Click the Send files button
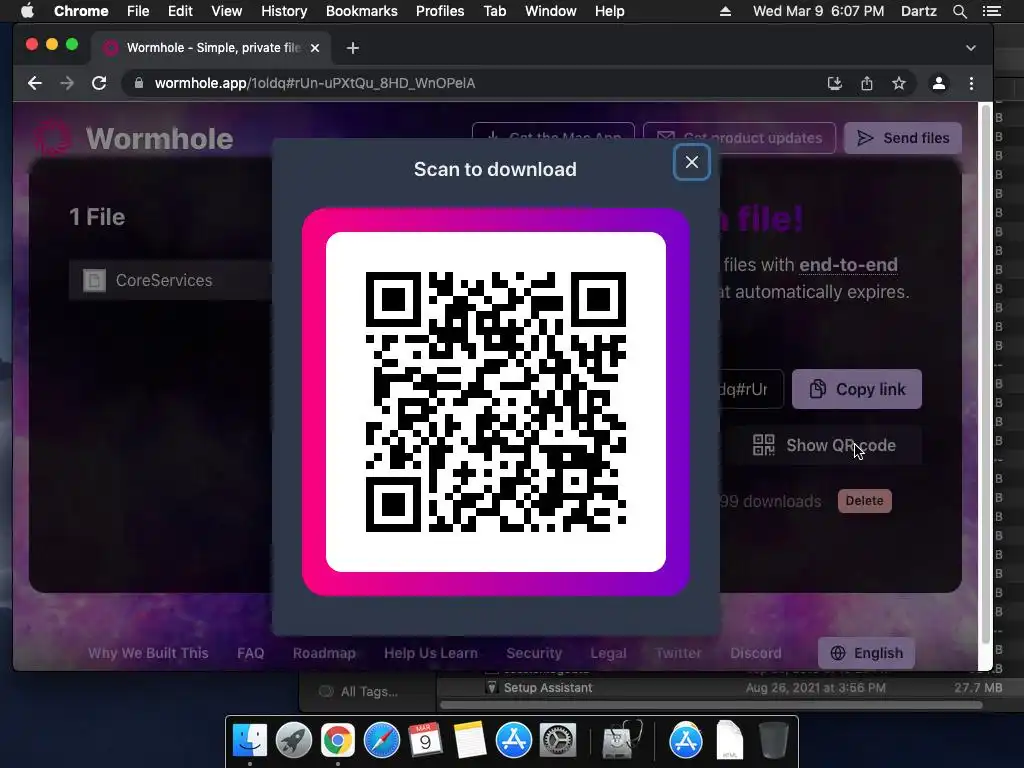 903,138
